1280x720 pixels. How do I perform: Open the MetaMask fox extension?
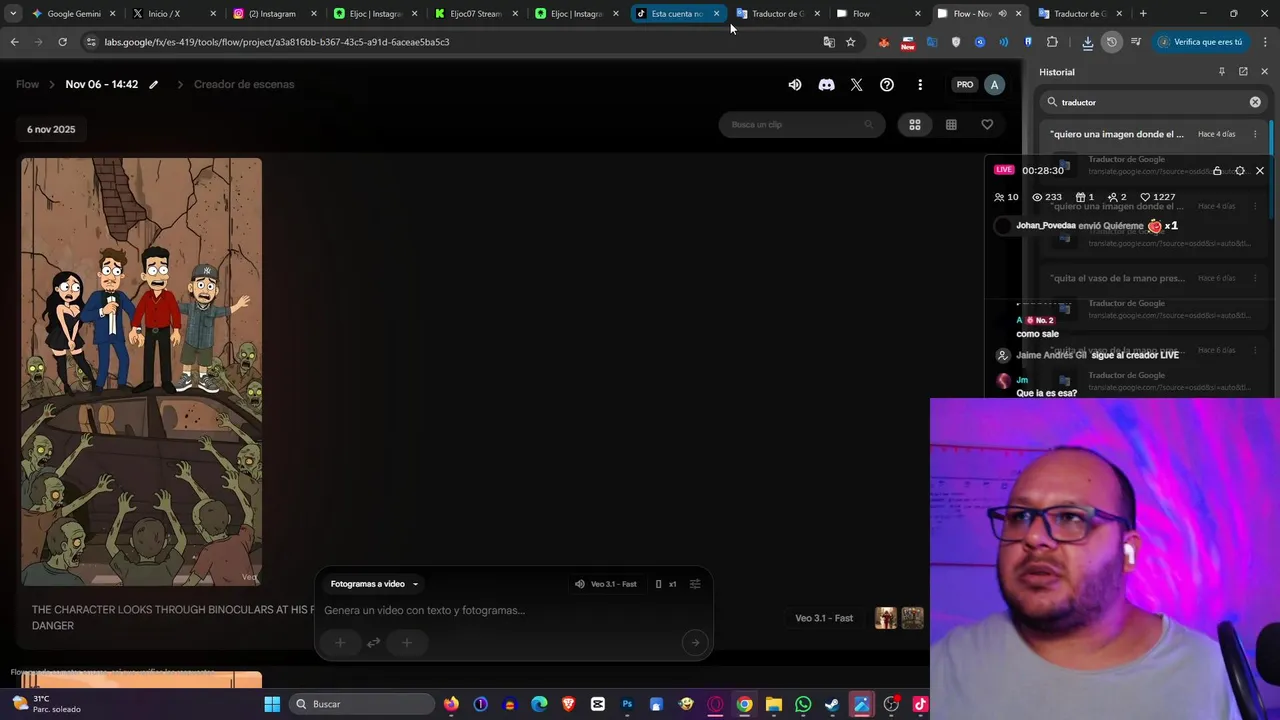(x=884, y=42)
